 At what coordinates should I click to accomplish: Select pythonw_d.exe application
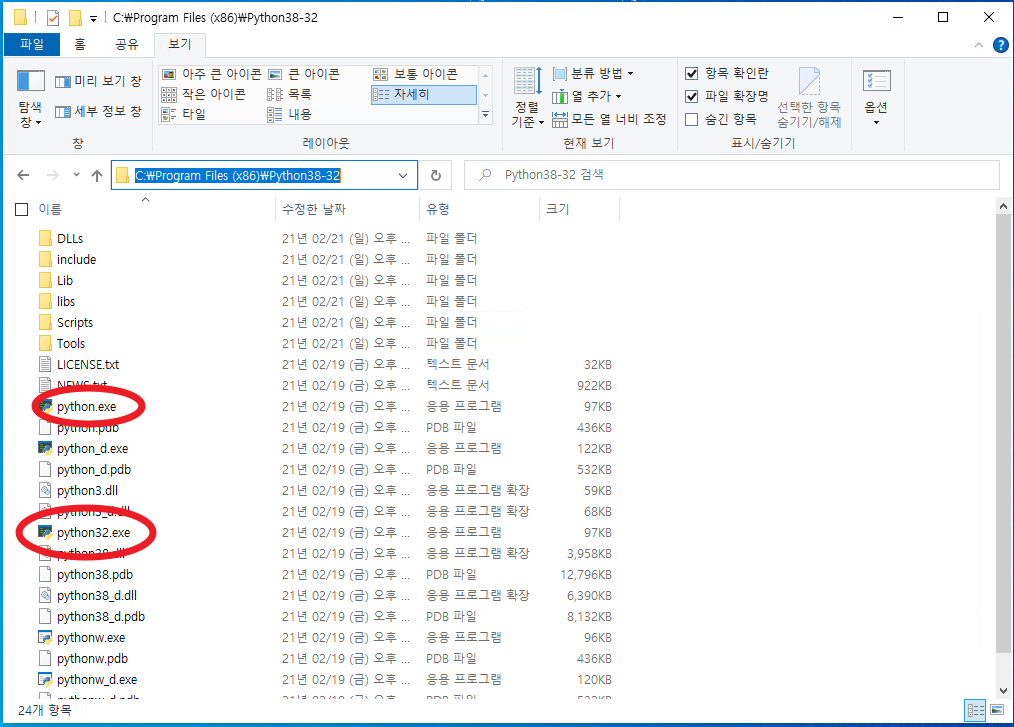pyautogui.click(x=97, y=680)
